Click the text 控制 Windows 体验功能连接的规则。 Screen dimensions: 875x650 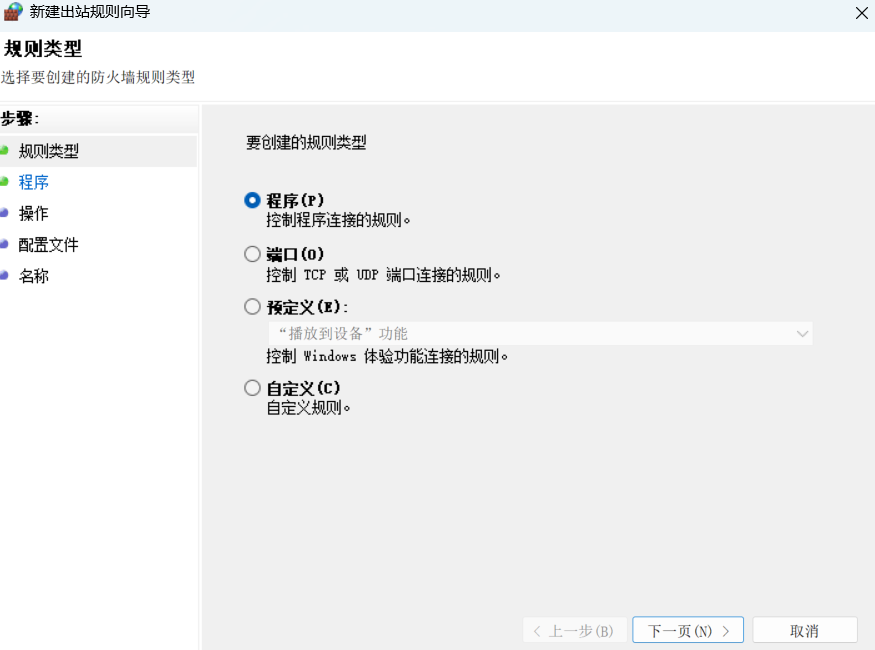point(387,355)
